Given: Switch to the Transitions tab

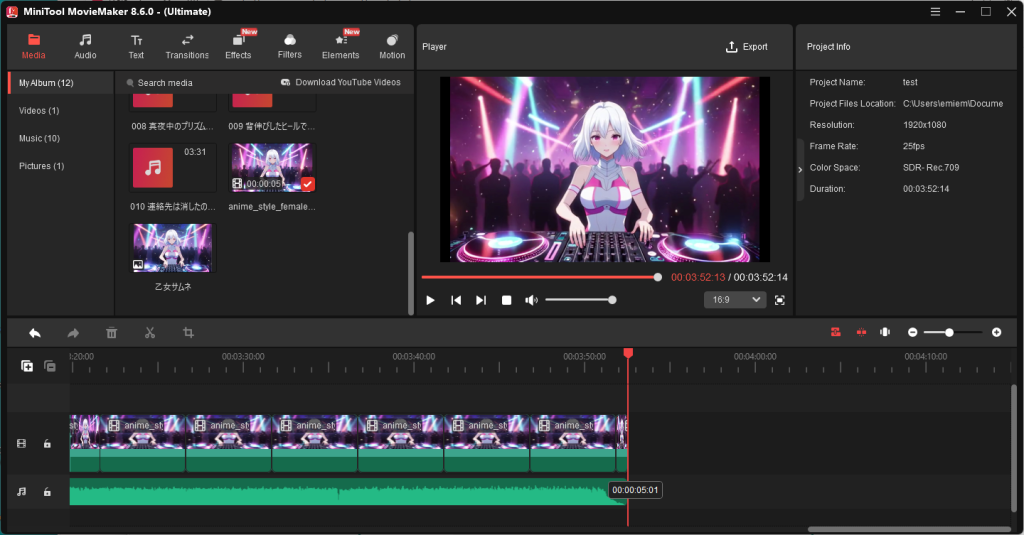Looking at the screenshot, I should tap(187, 46).
